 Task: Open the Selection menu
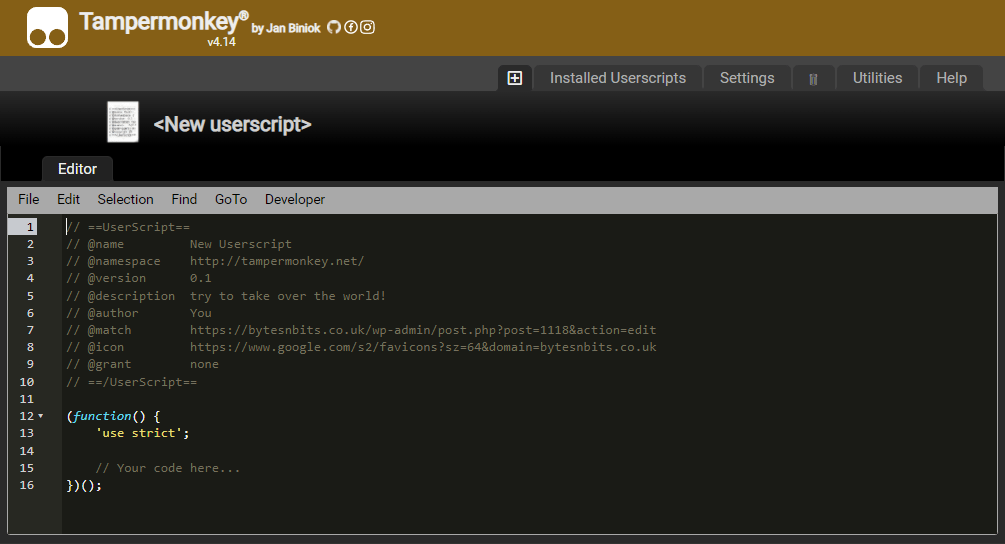(x=126, y=199)
